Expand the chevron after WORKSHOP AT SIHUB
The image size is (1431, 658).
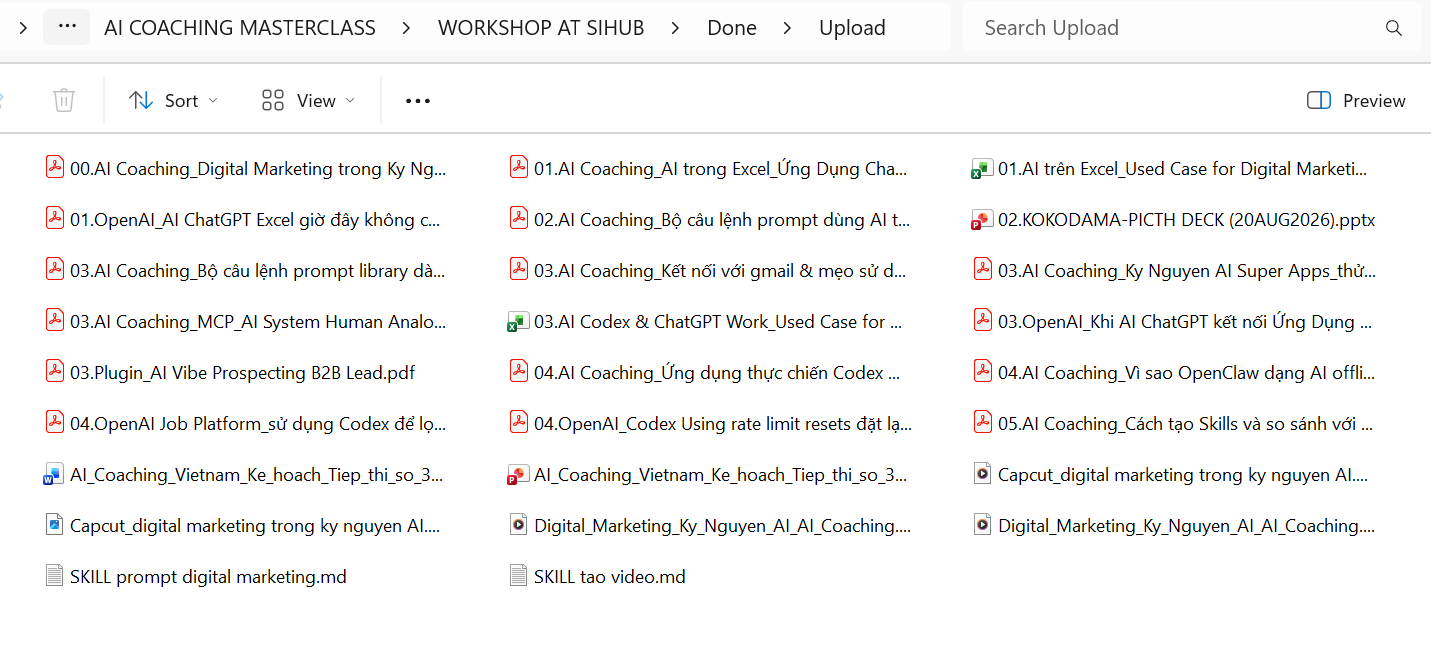click(x=676, y=28)
